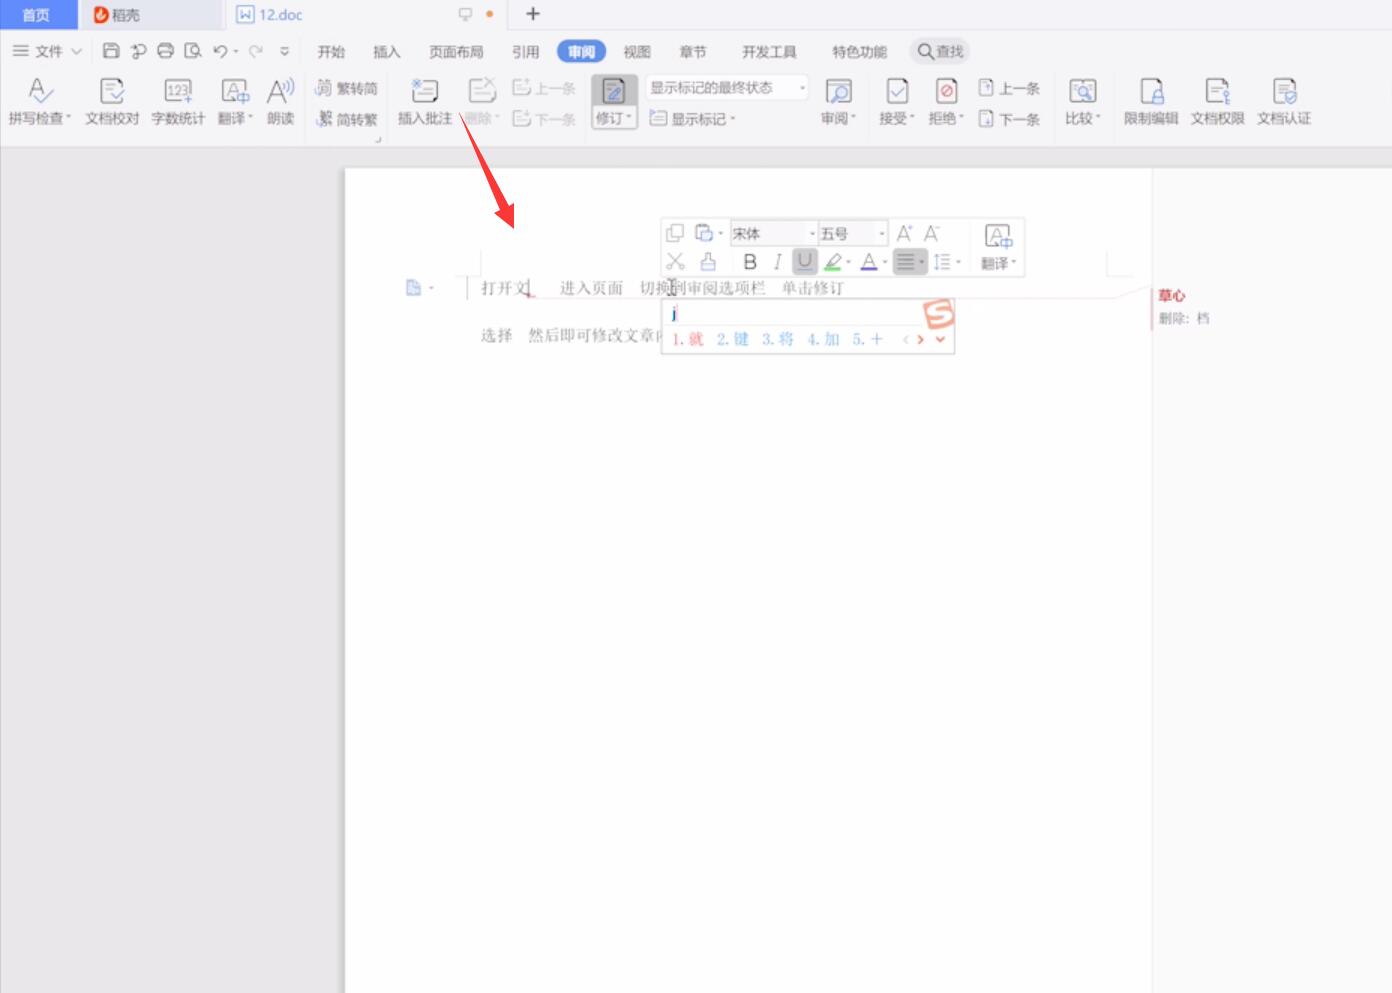Click the Undo arrow icon
1392x993 pixels.
tap(220, 51)
